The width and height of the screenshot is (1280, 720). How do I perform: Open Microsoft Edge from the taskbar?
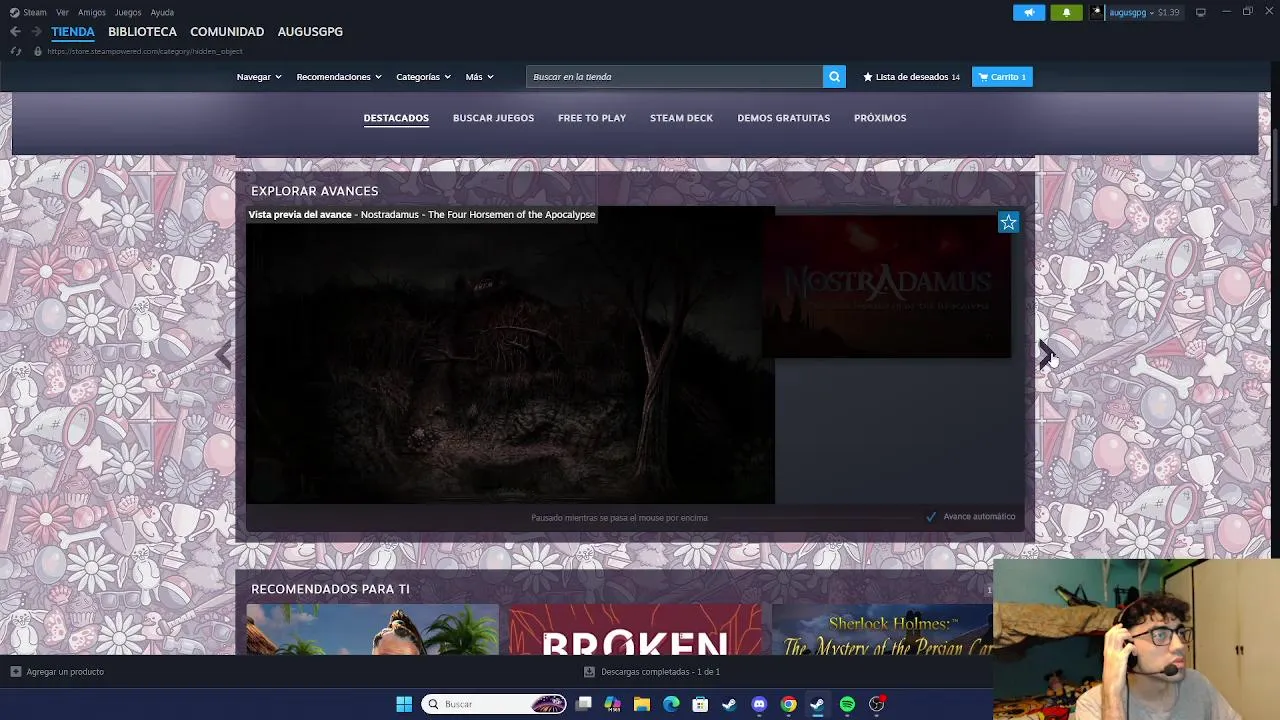pos(671,704)
